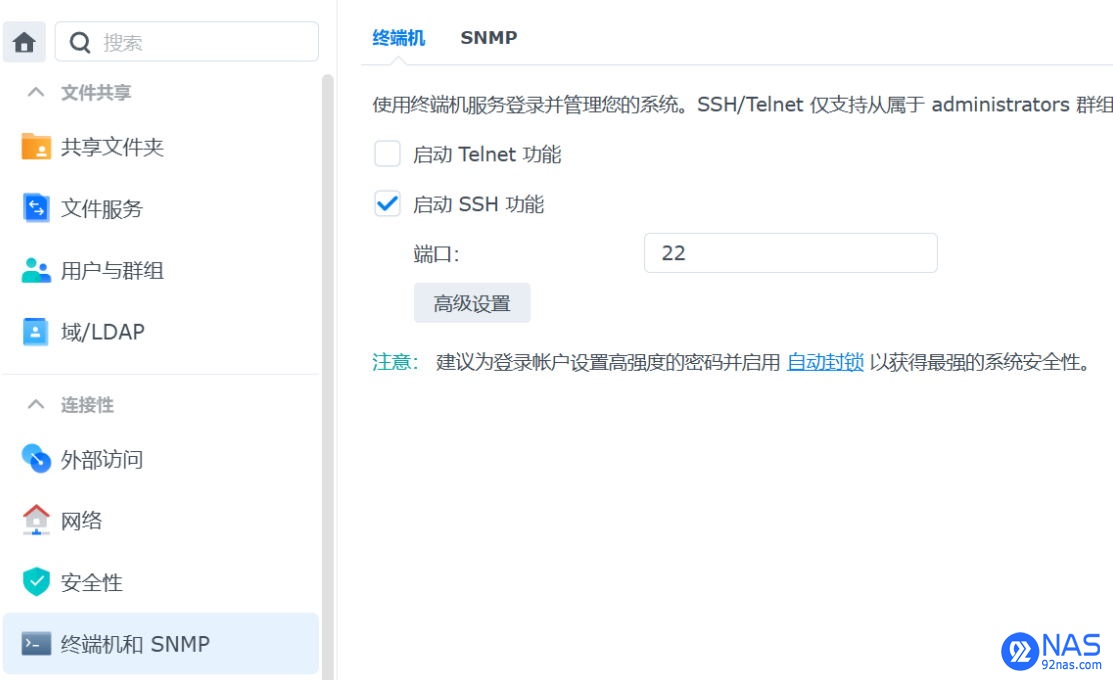Select the 外部访问 sidebar label
Image resolution: width=1113 pixels, height=680 pixels.
pyautogui.click(x=102, y=459)
